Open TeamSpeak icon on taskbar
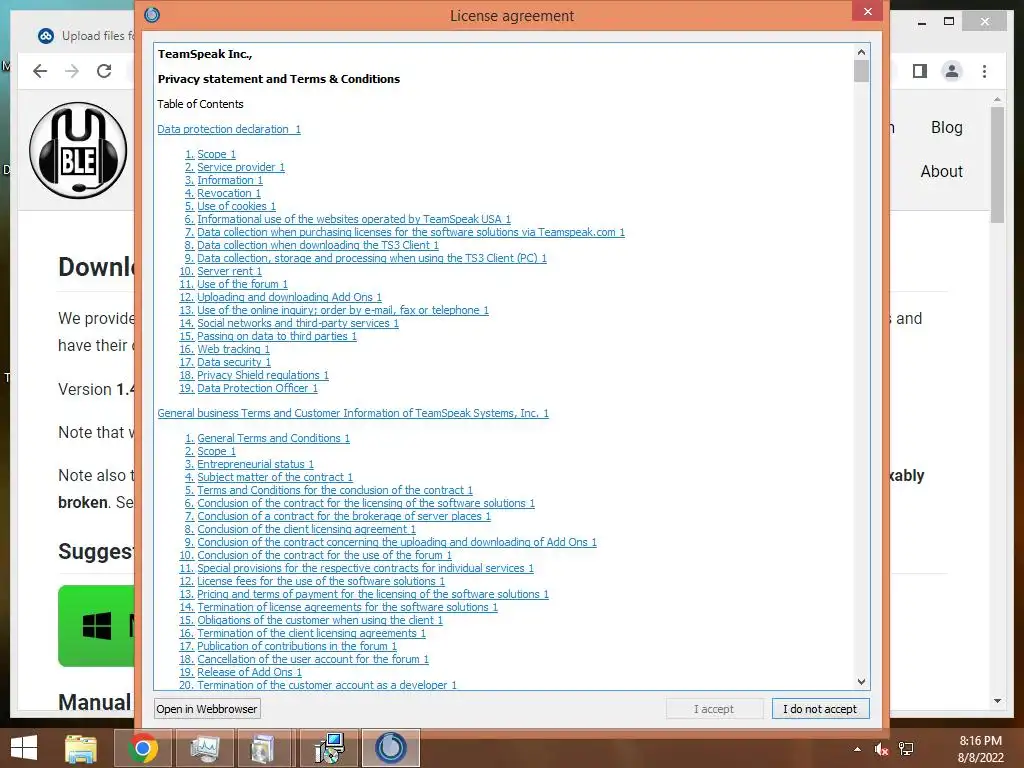 point(391,748)
